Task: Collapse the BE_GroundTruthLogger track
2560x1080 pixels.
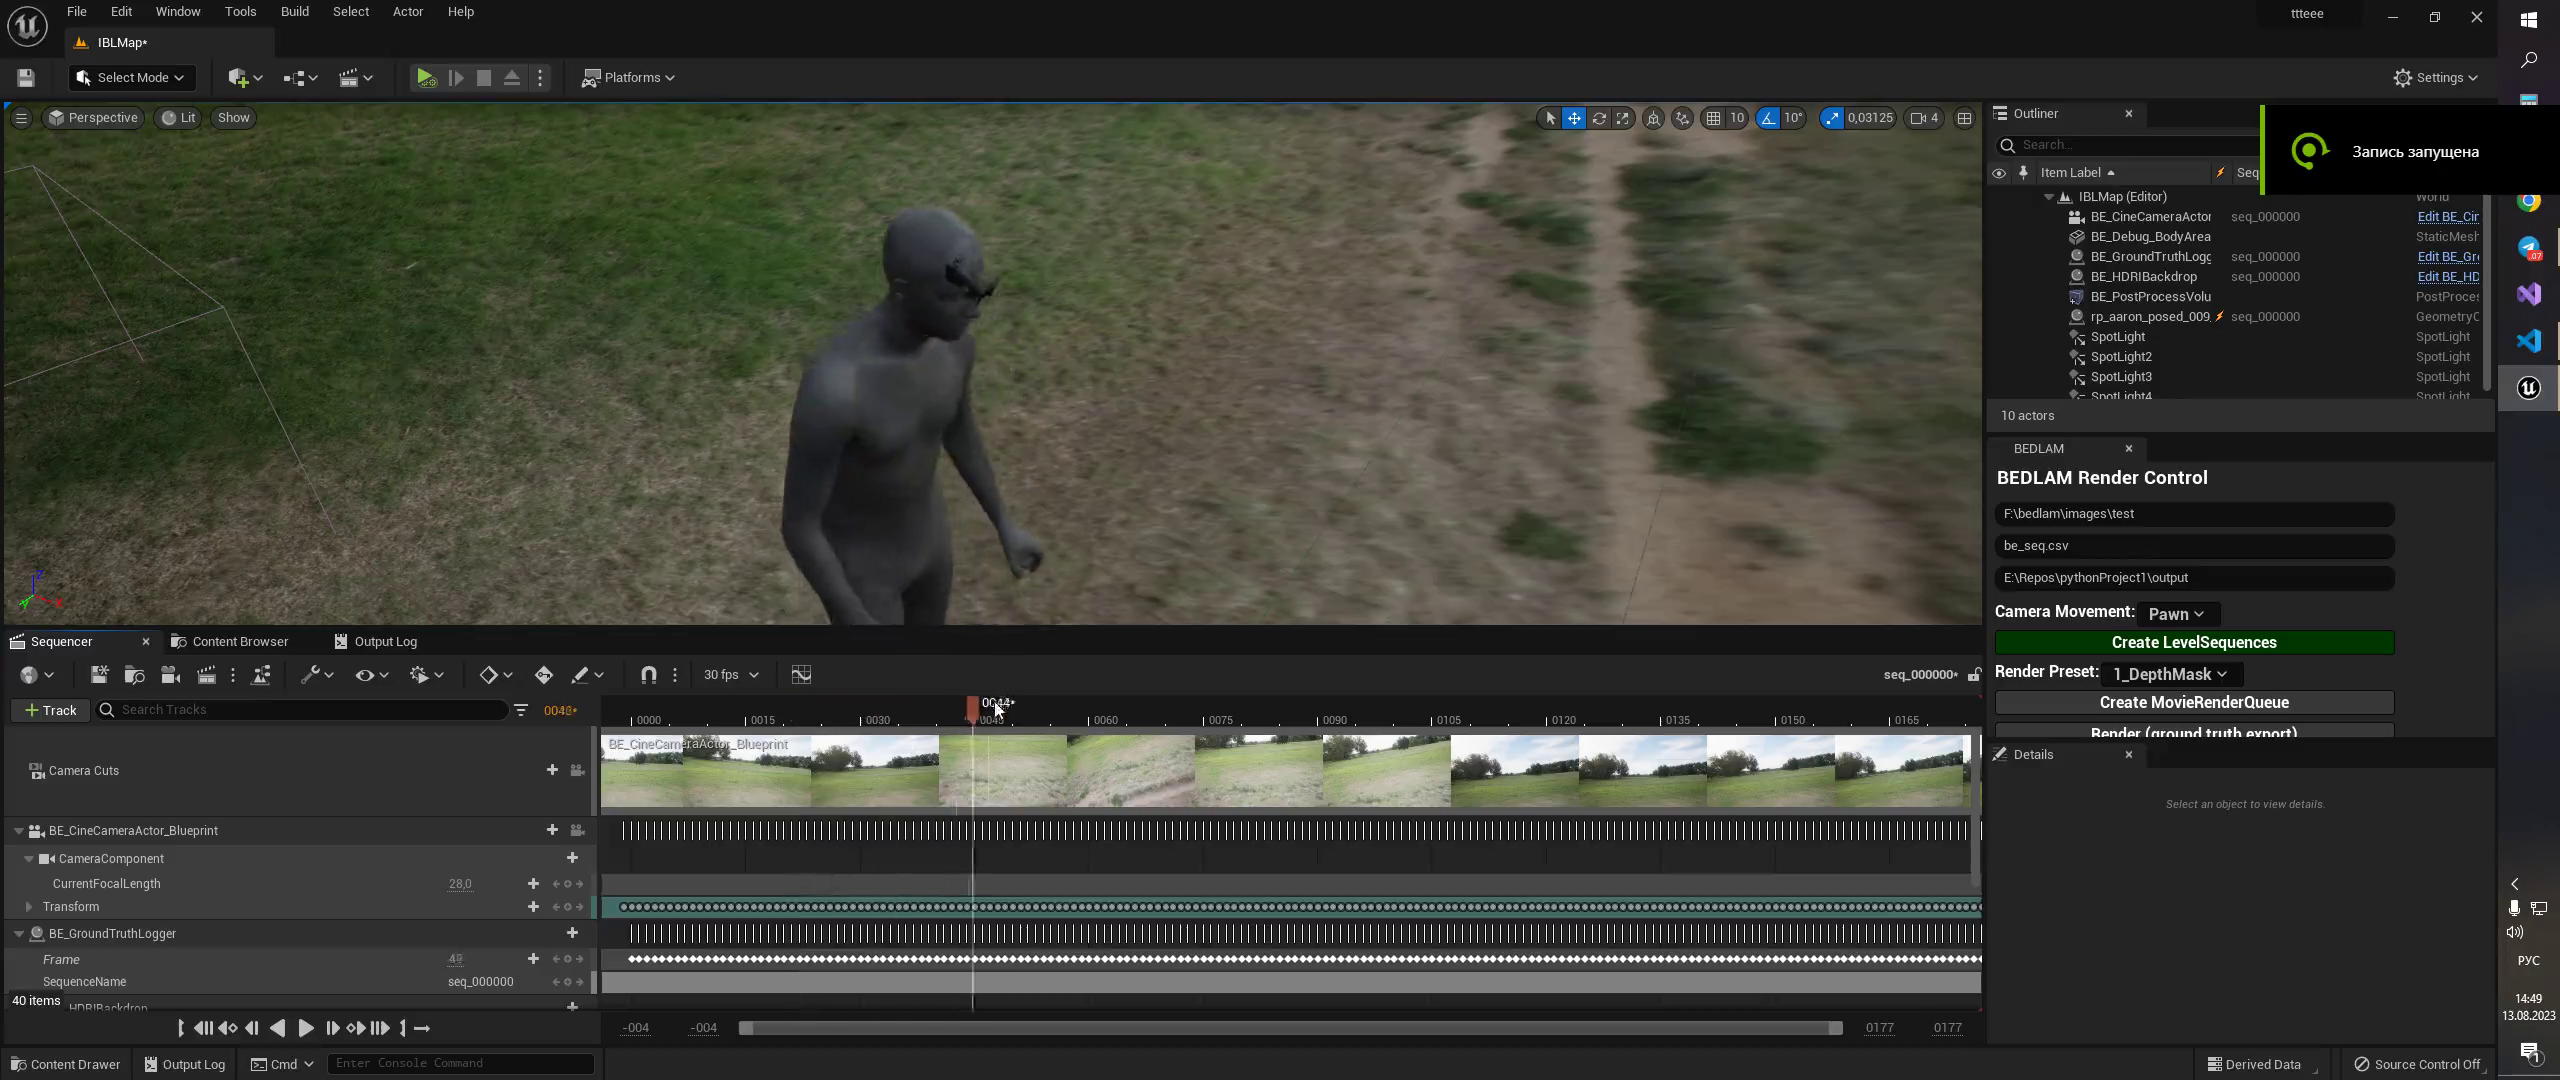Action: pyautogui.click(x=18, y=934)
